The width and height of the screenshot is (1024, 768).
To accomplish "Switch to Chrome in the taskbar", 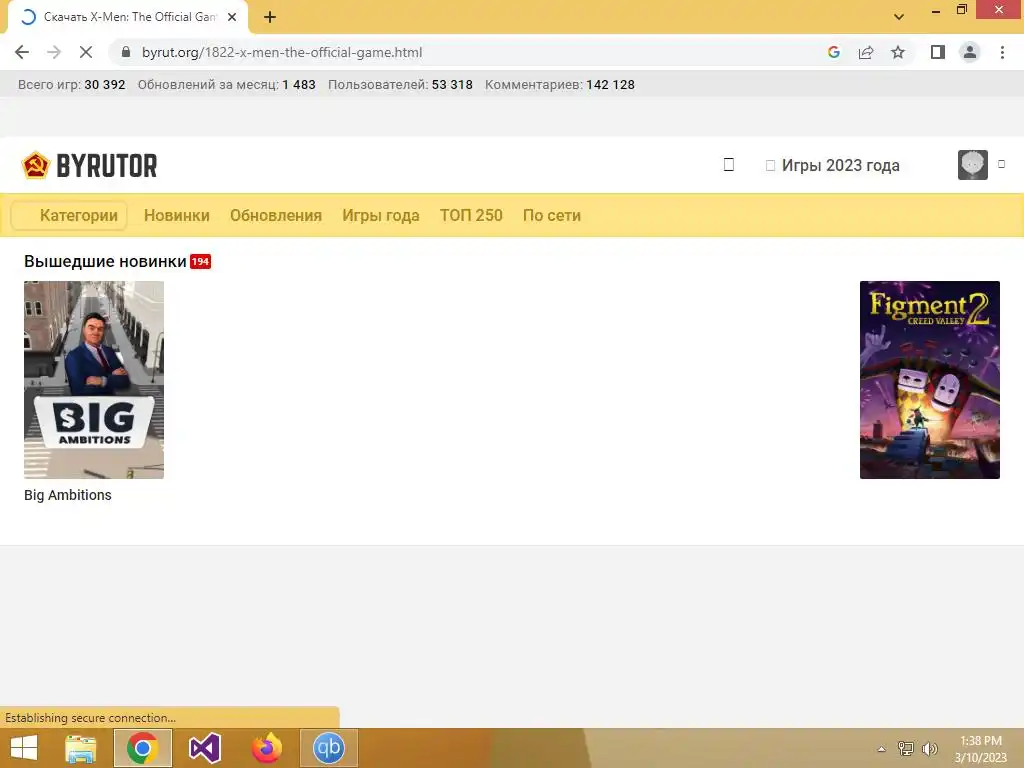I will [x=142, y=748].
